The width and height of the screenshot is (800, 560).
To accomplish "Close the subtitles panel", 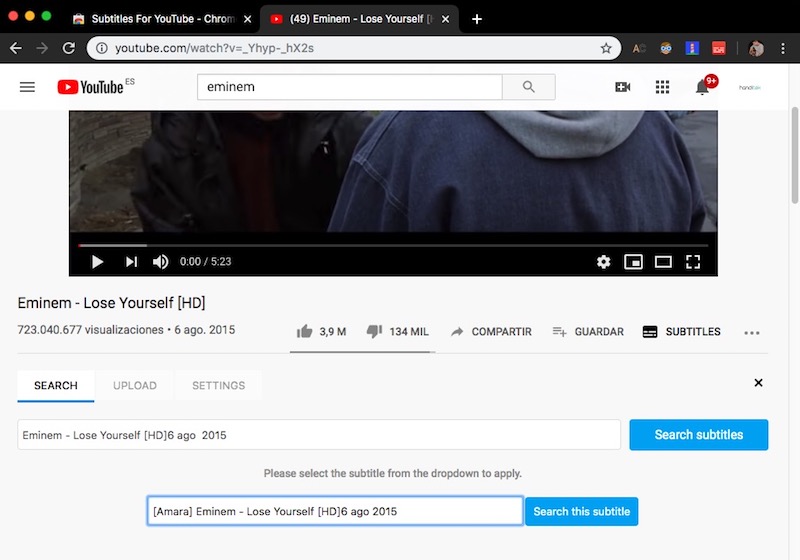I will (758, 383).
